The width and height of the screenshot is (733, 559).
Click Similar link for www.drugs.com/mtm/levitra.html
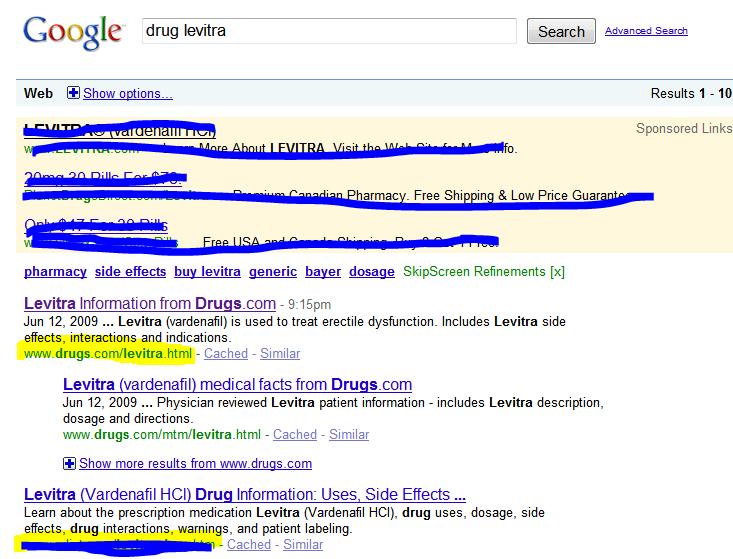[349, 435]
